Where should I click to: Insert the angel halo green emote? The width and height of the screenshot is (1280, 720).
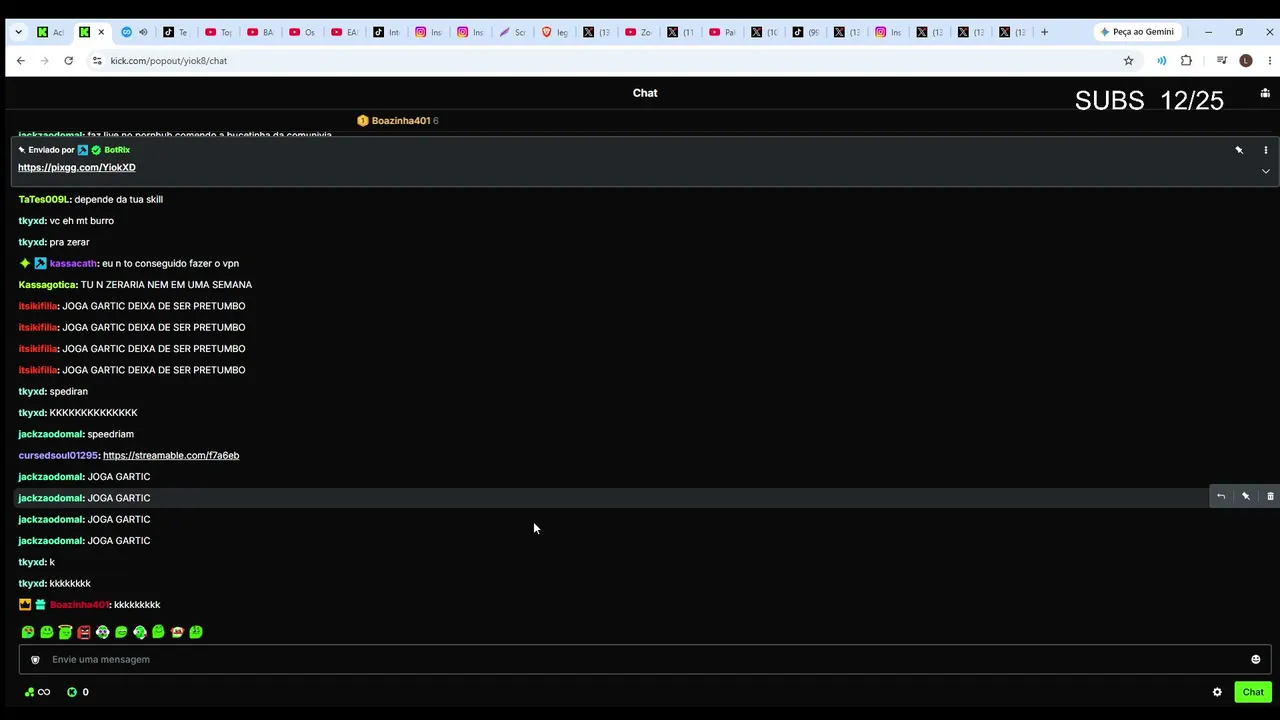(65, 632)
